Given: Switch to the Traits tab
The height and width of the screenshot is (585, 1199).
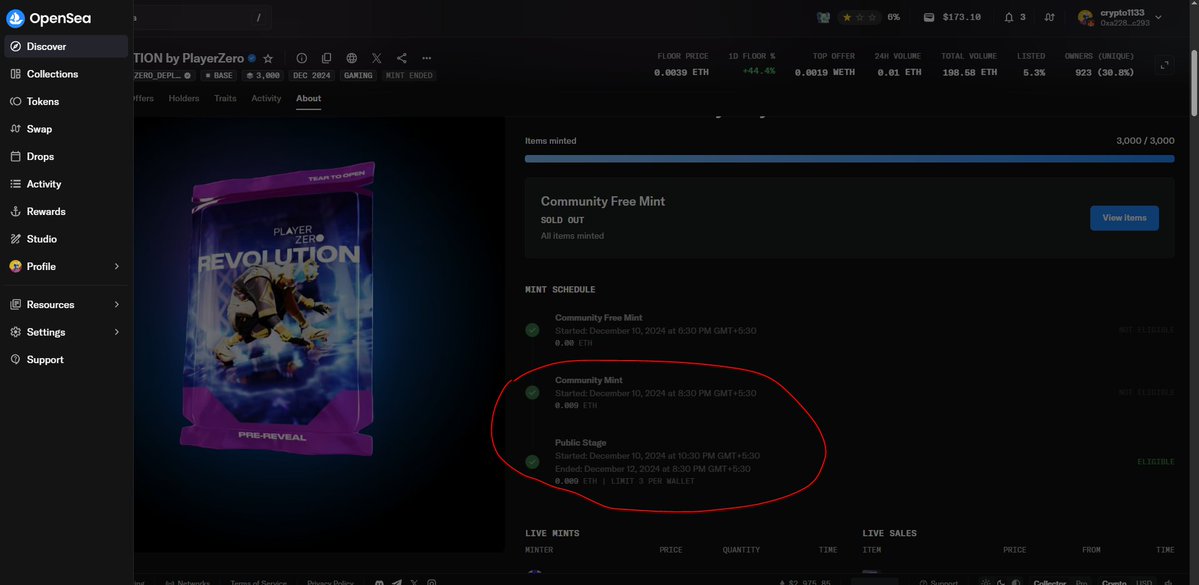Looking at the screenshot, I should tap(225, 99).
